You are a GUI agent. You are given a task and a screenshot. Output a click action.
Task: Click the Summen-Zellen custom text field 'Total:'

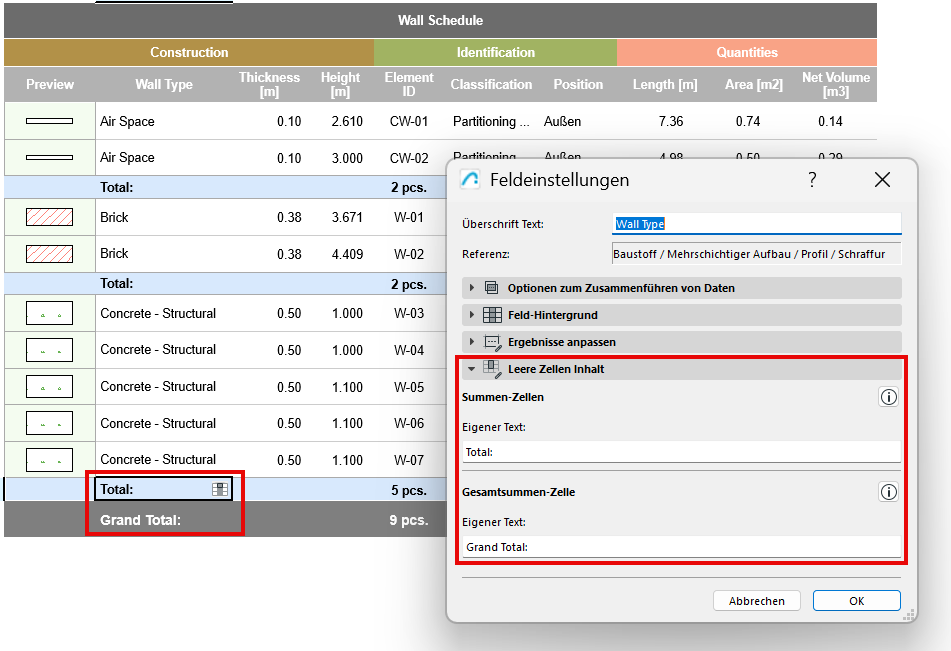tap(682, 452)
